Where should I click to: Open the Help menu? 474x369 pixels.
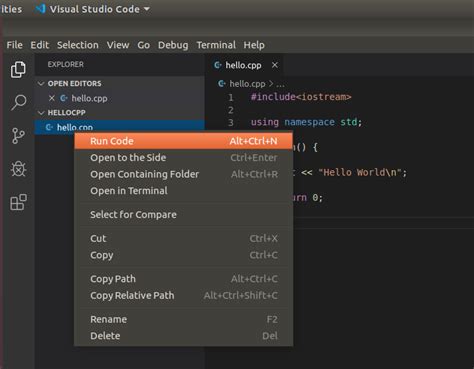[254, 45]
